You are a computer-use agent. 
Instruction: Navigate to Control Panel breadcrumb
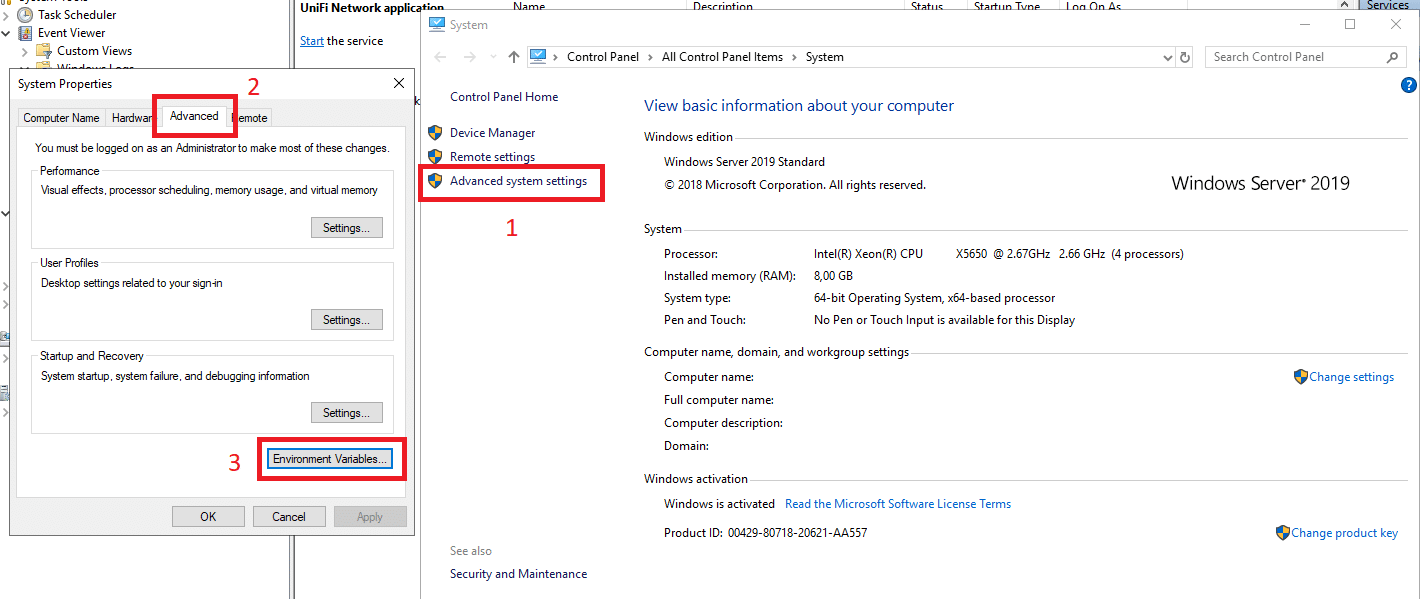pos(603,57)
